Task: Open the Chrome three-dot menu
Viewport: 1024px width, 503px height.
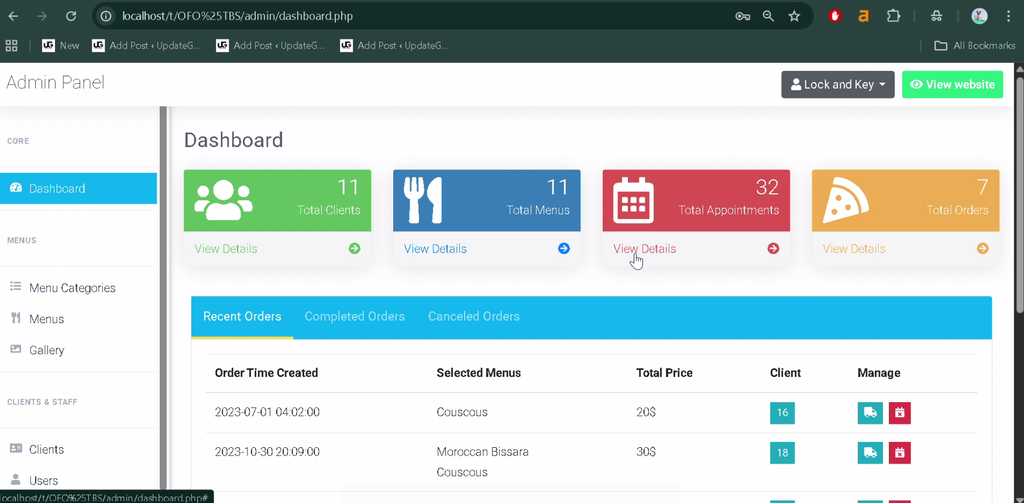Action: click(1009, 16)
